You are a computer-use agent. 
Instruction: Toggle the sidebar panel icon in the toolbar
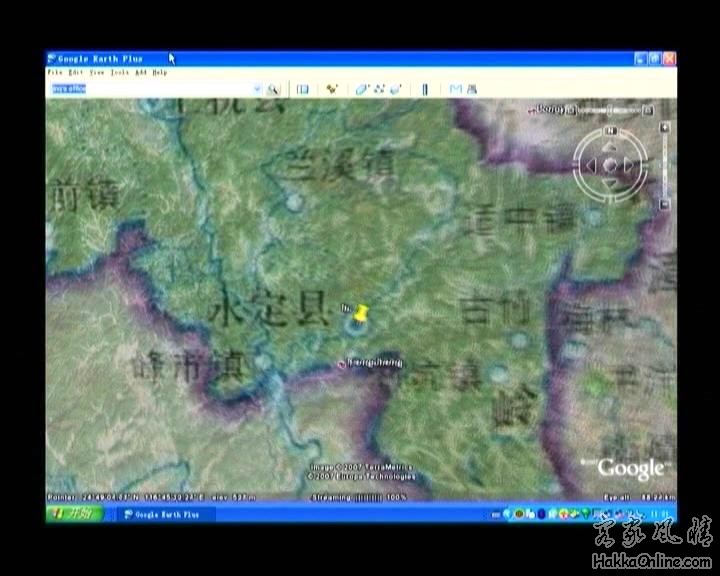(x=302, y=89)
